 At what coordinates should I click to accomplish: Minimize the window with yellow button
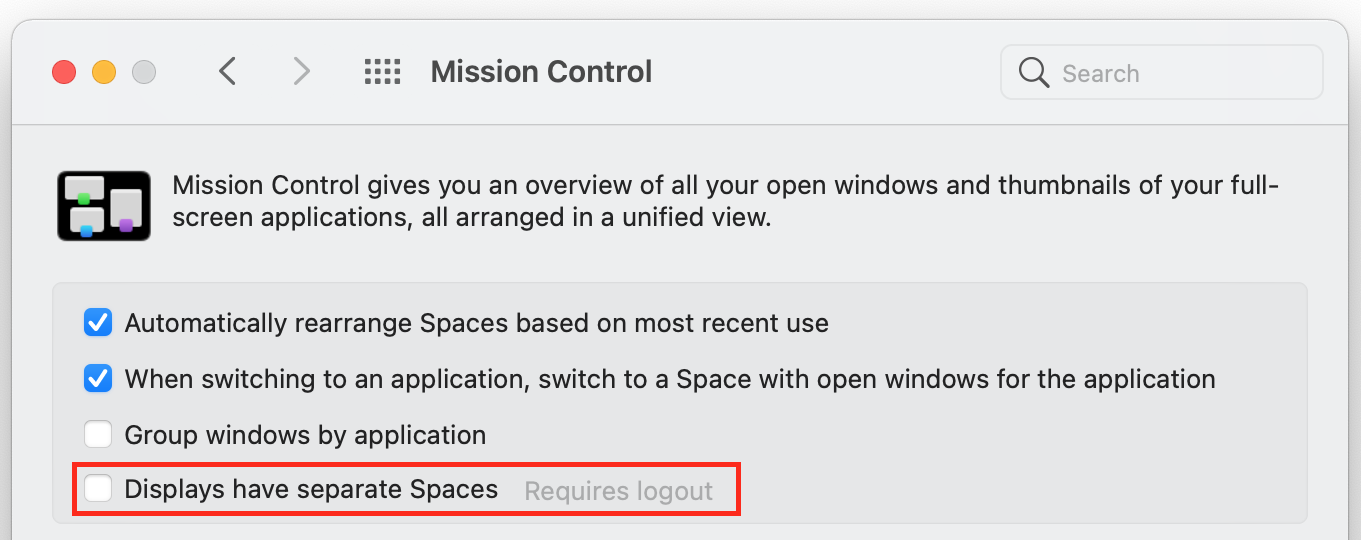pos(104,72)
